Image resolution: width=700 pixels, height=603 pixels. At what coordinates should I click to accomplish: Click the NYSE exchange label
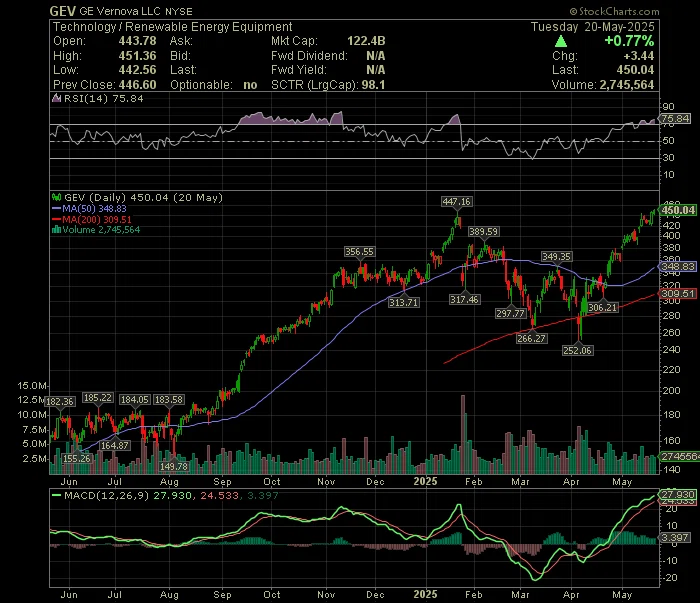pyautogui.click(x=179, y=12)
